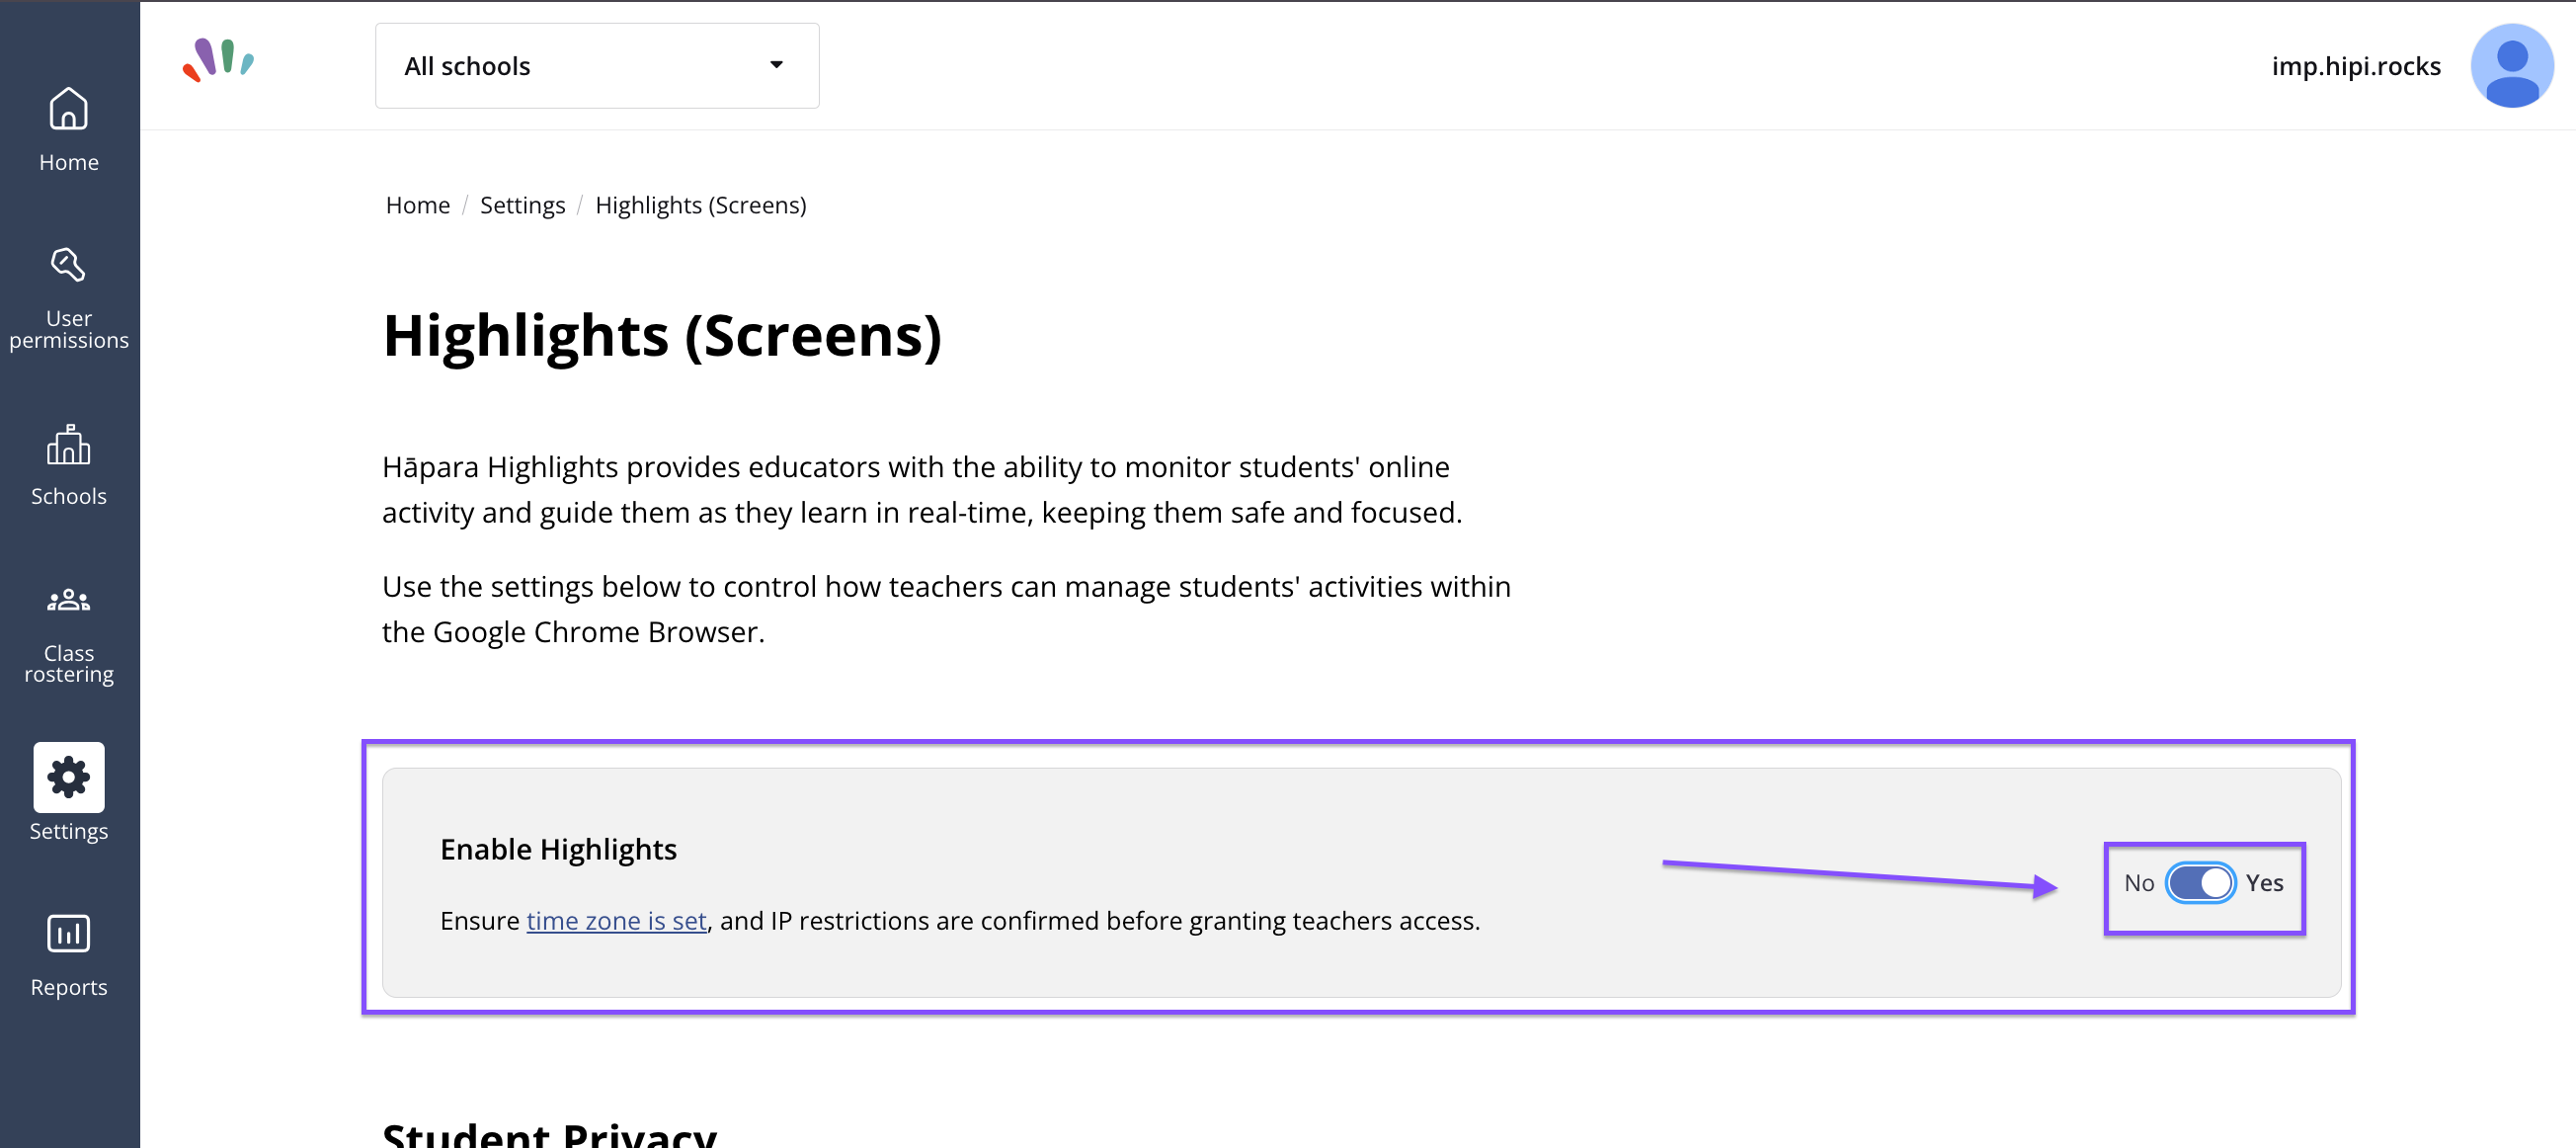This screenshot has height=1148, width=2576.
Task: Click the imp.hipi.rocks account name
Action: 2355,66
